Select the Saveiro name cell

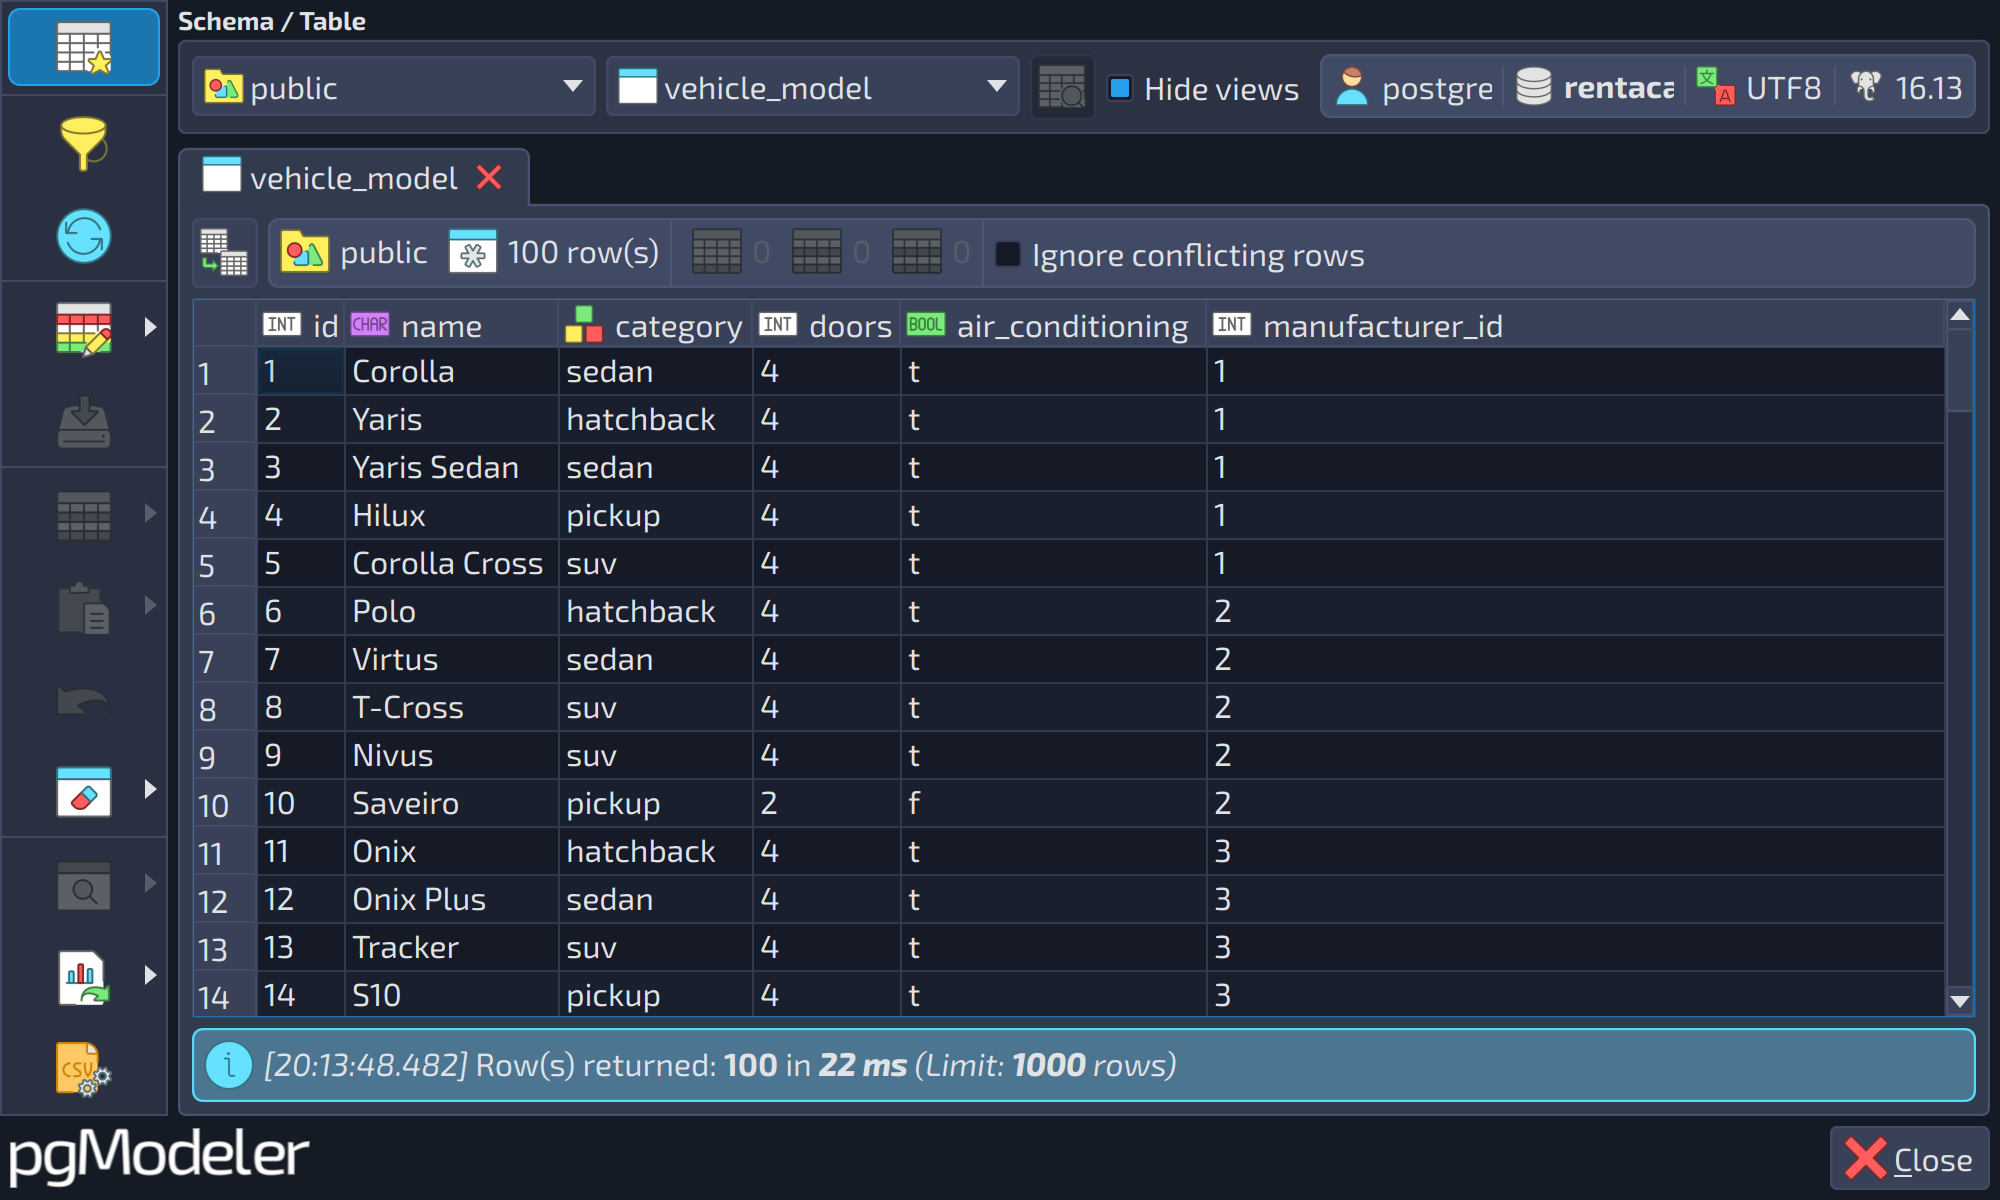(451, 803)
